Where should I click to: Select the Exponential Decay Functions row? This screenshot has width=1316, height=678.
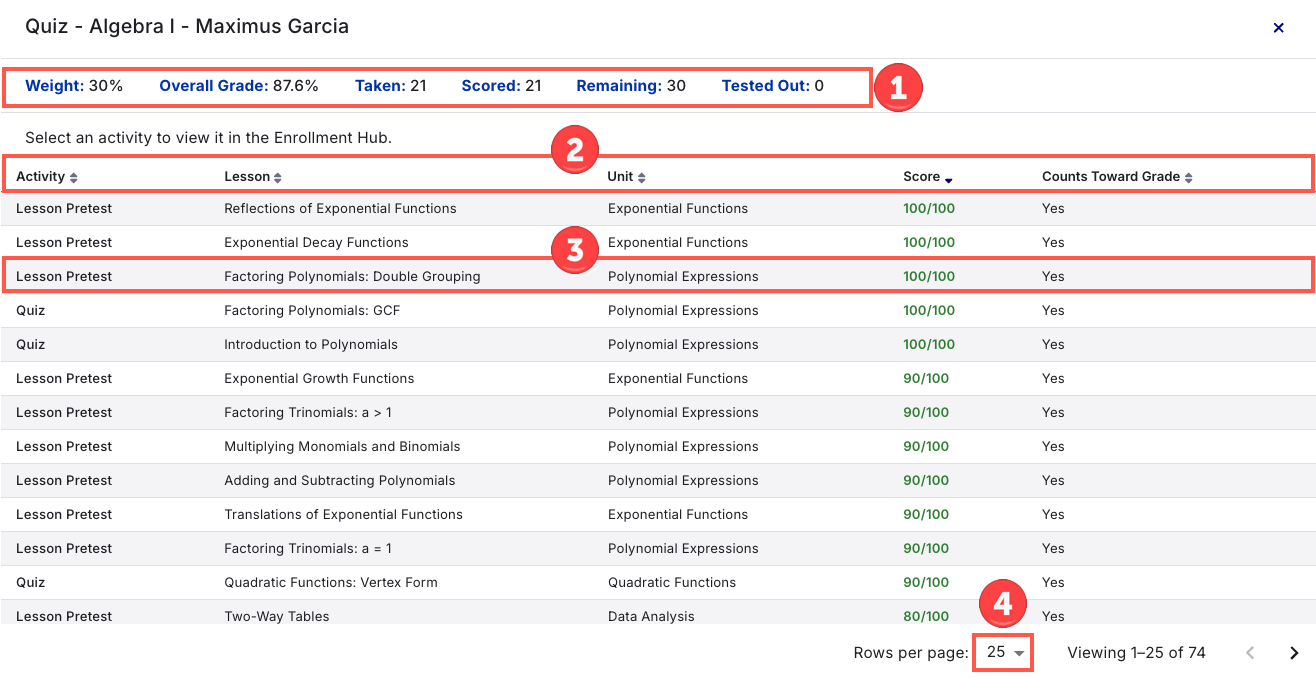click(658, 243)
